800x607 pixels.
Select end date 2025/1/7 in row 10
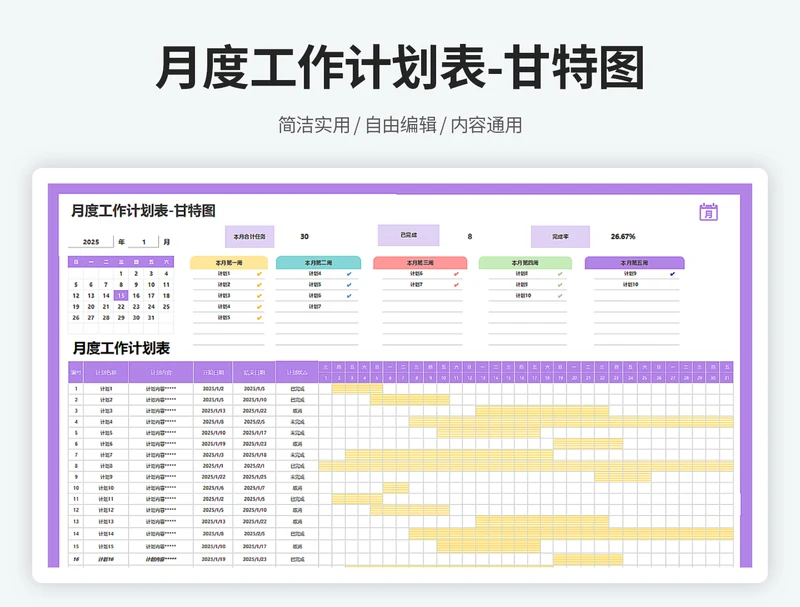(x=254, y=488)
